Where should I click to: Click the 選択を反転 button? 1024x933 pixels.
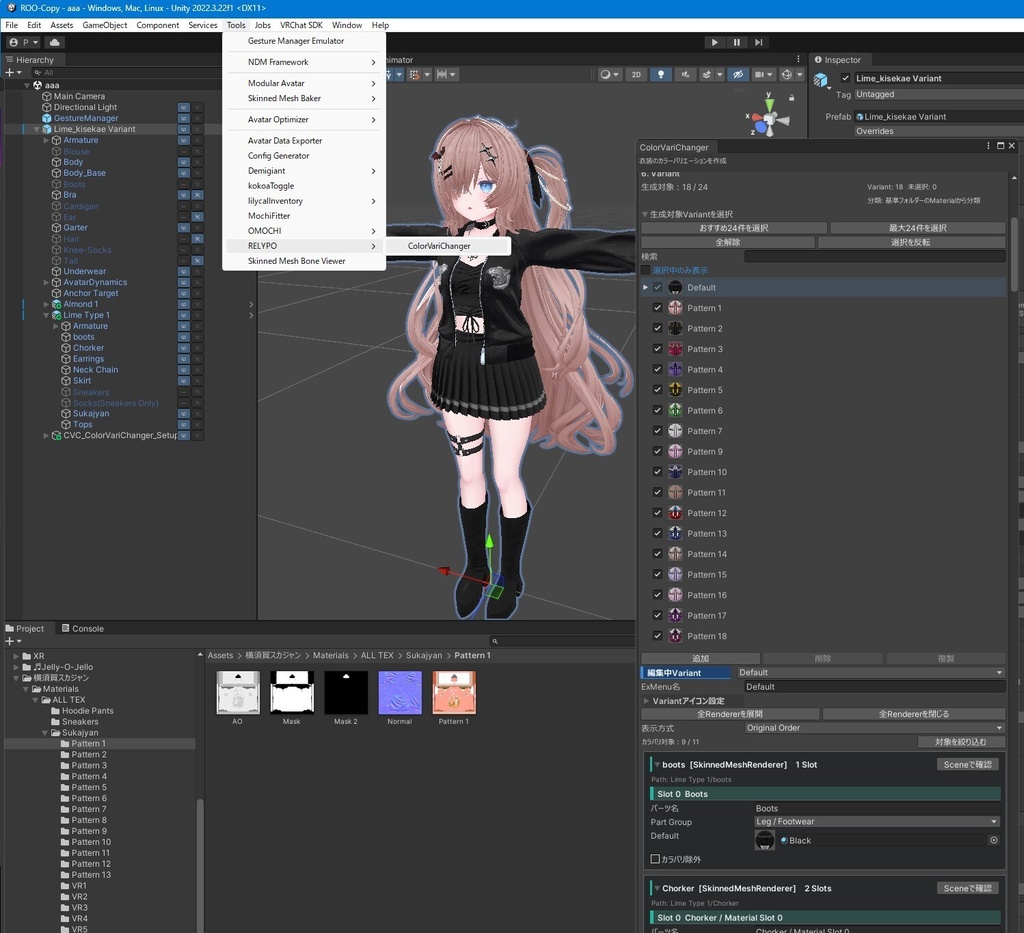(x=910, y=242)
